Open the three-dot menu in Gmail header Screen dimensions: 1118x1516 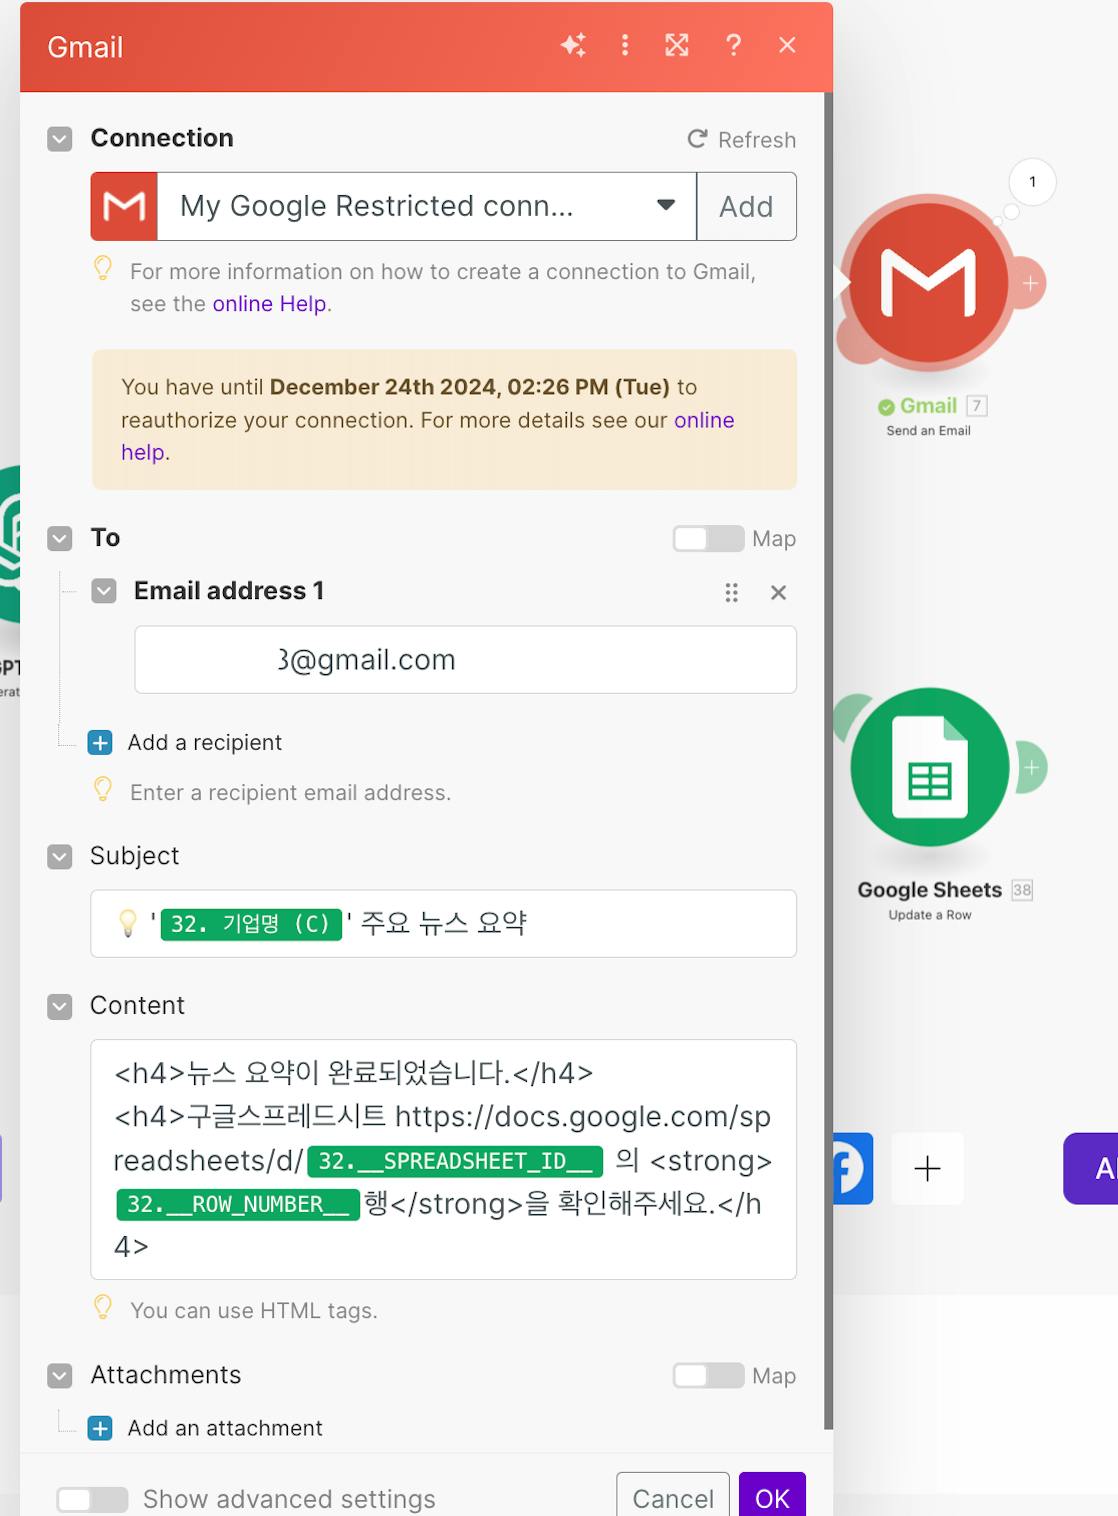(x=625, y=45)
